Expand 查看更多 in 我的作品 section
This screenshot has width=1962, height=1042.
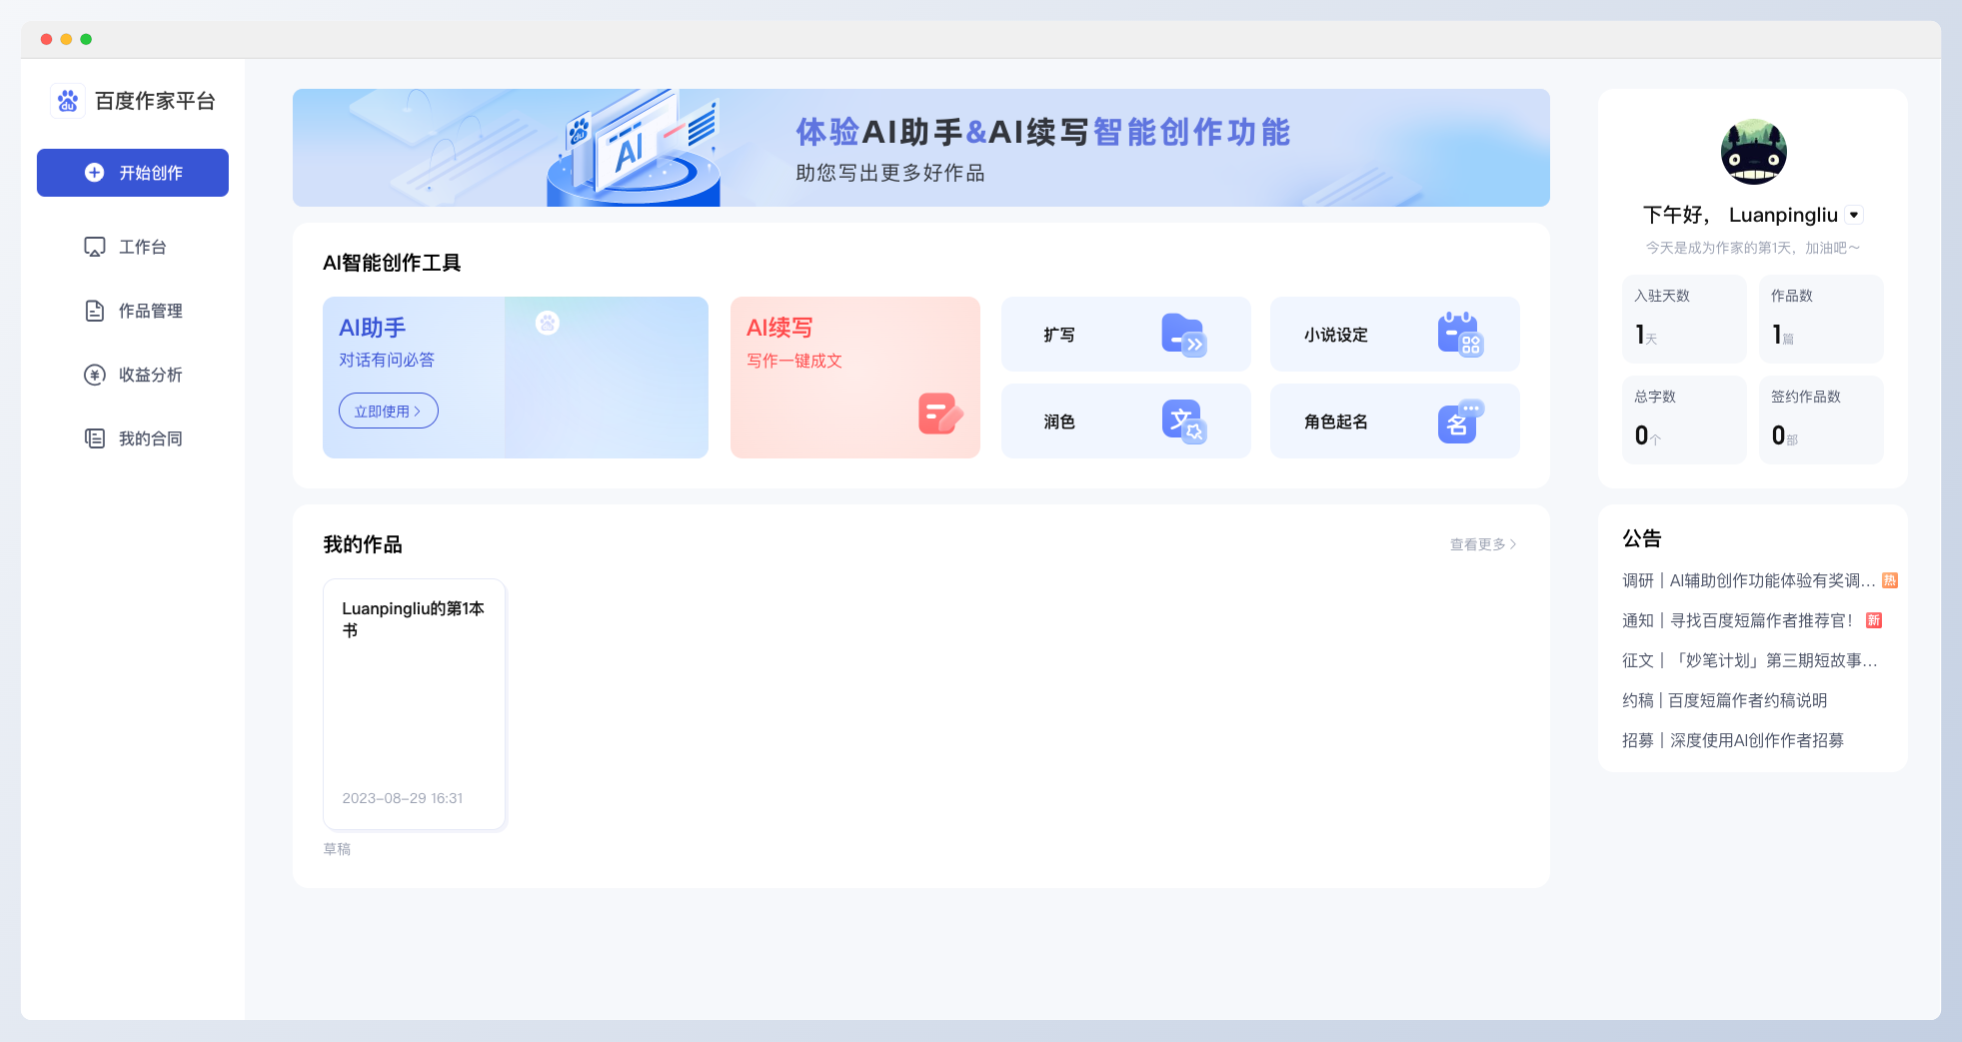click(1481, 544)
